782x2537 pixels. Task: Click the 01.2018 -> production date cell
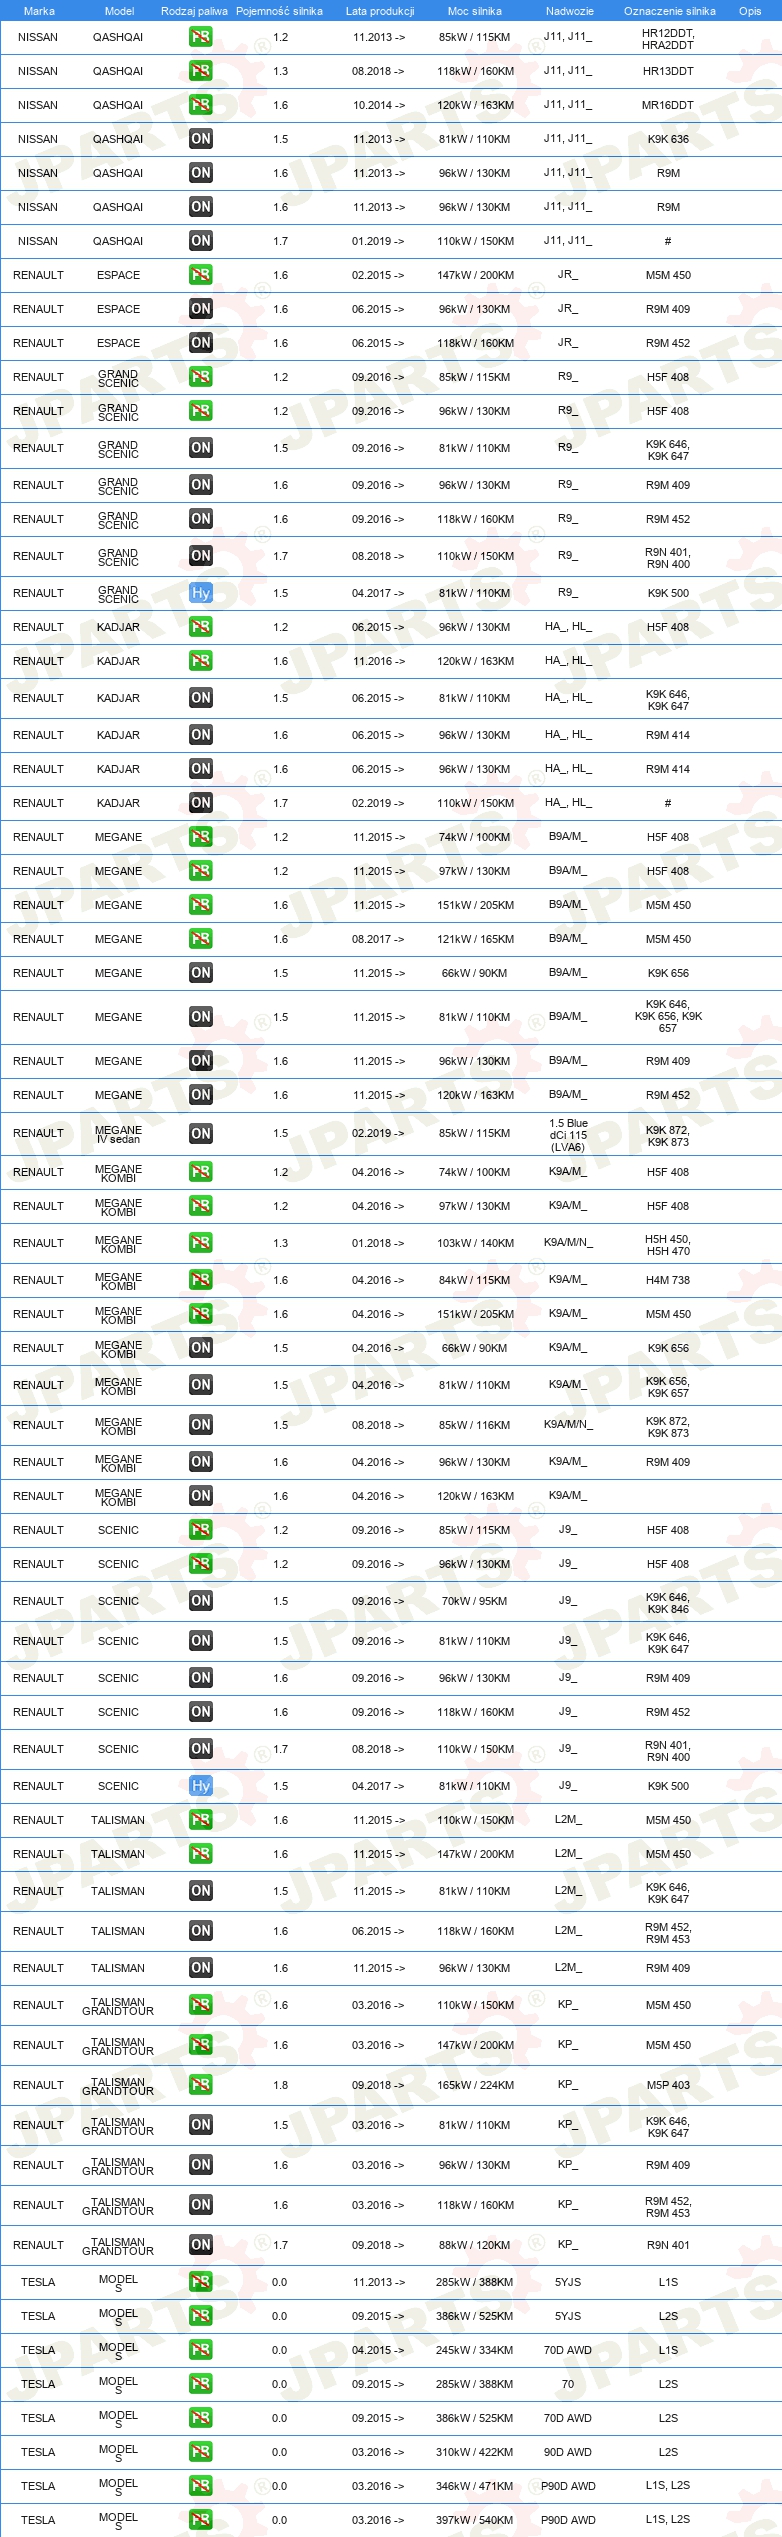coord(379,1243)
